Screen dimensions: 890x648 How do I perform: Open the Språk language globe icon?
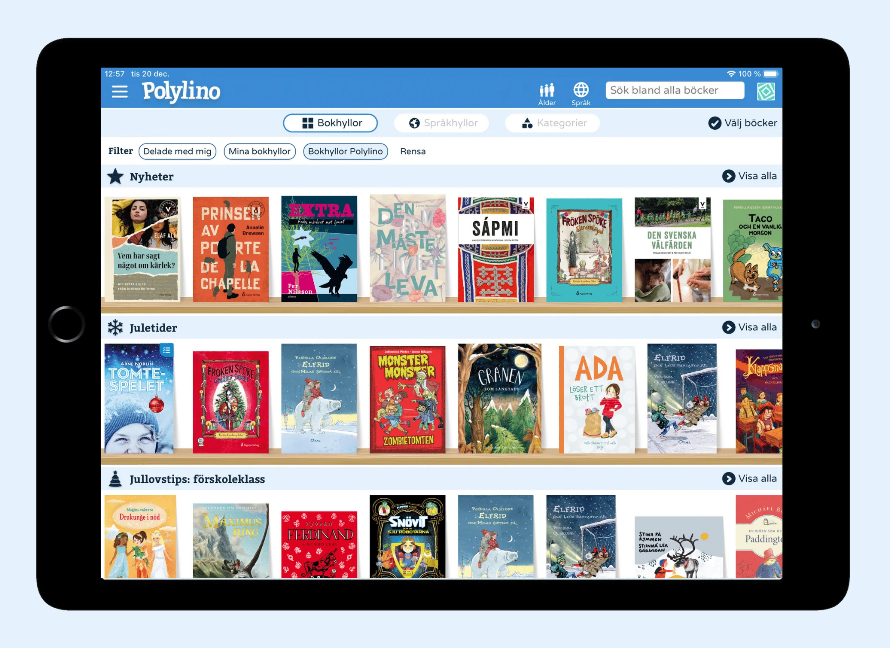[581, 94]
